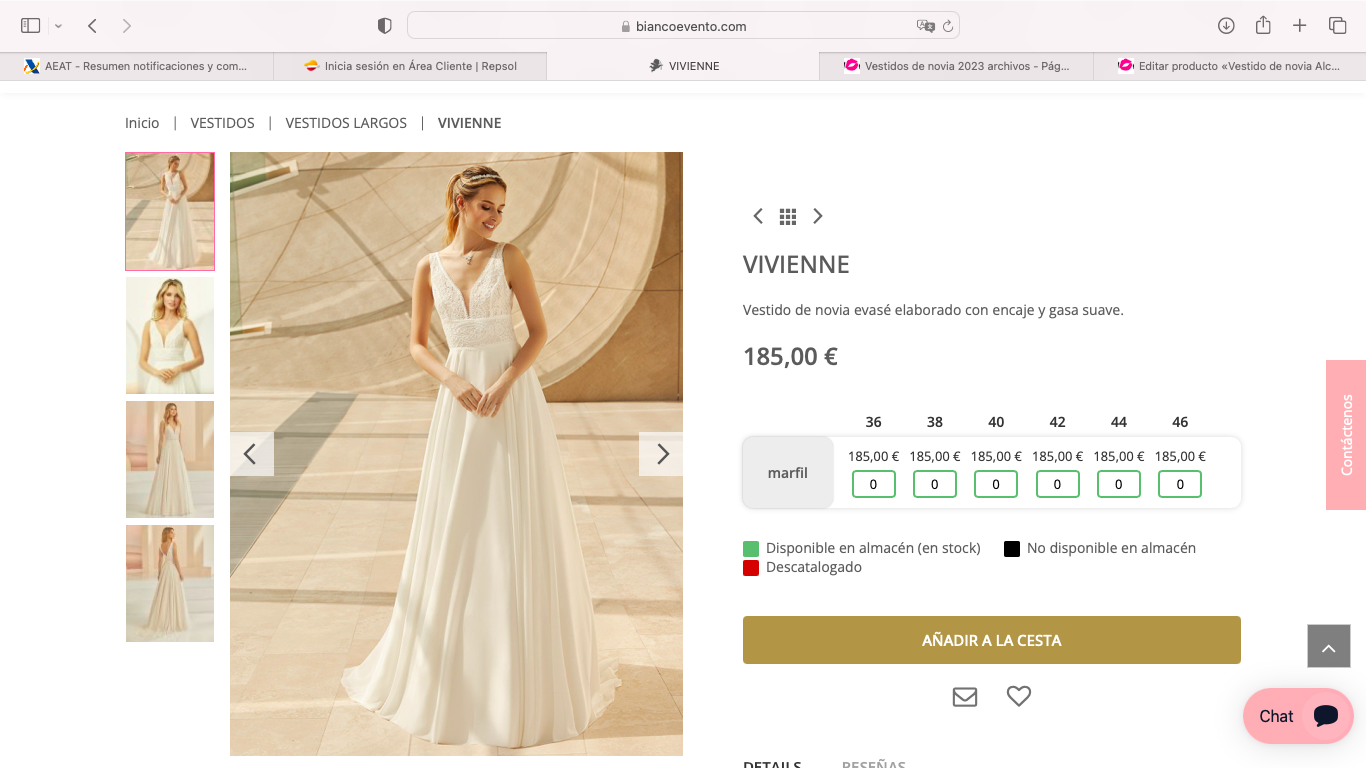Add dress to wishlist with heart icon
Image resolution: width=1366 pixels, height=768 pixels.
point(1018,696)
